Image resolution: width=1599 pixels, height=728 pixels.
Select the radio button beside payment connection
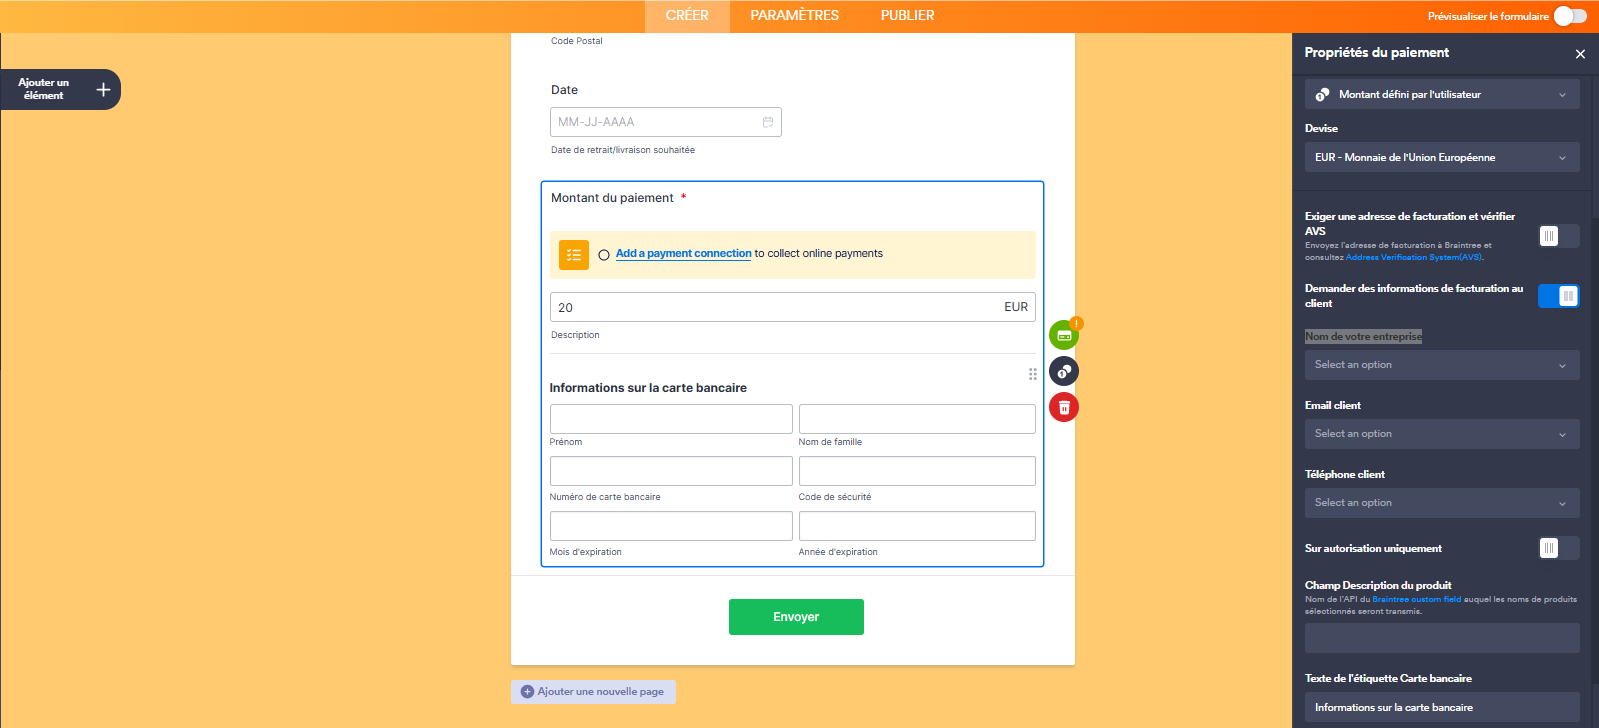(x=604, y=255)
